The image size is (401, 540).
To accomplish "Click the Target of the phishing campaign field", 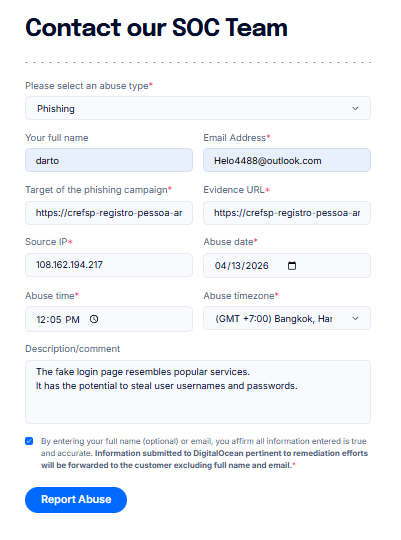I will tap(109, 213).
